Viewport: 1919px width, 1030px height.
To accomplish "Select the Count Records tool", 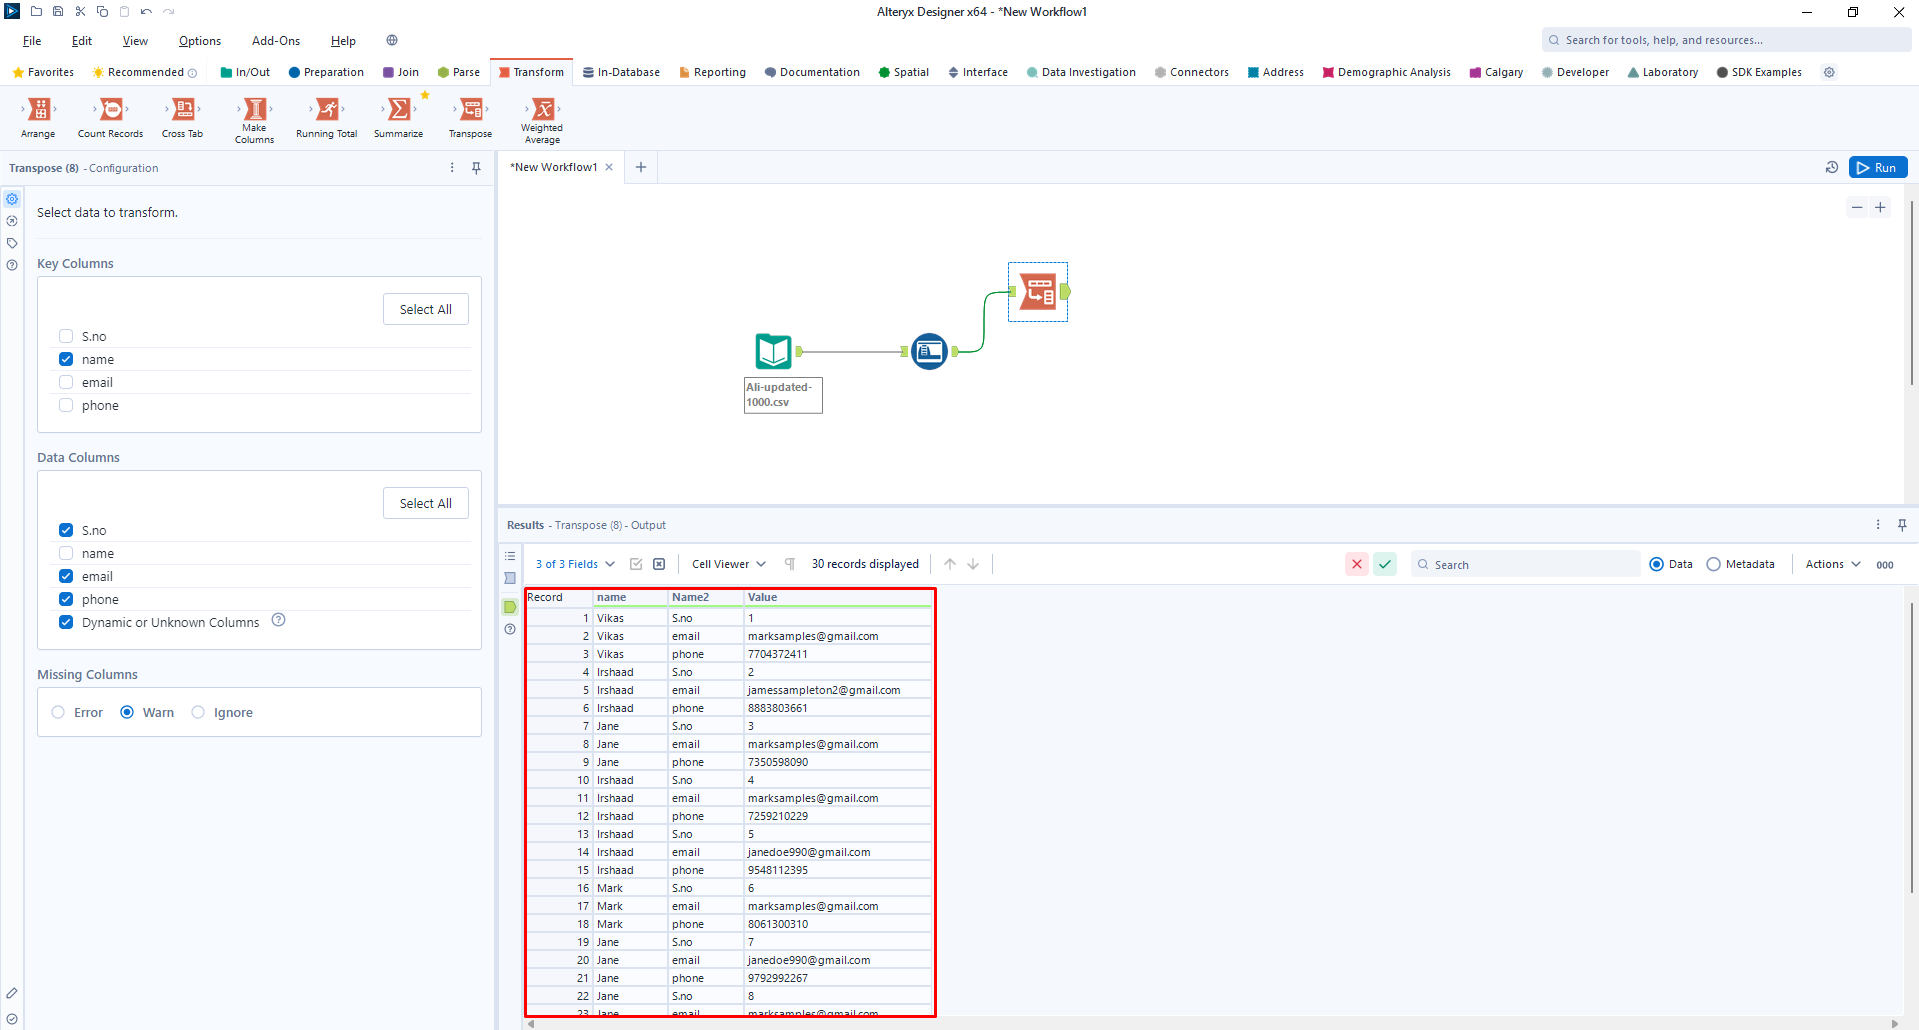I will pyautogui.click(x=111, y=110).
